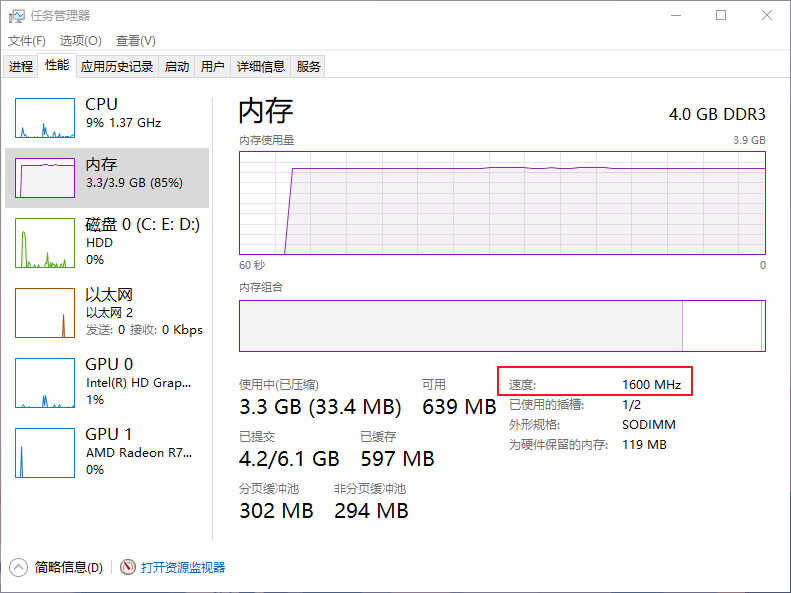Collapse view with 简略信息 arrow icon
The image size is (791, 593).
coord(18,567)
